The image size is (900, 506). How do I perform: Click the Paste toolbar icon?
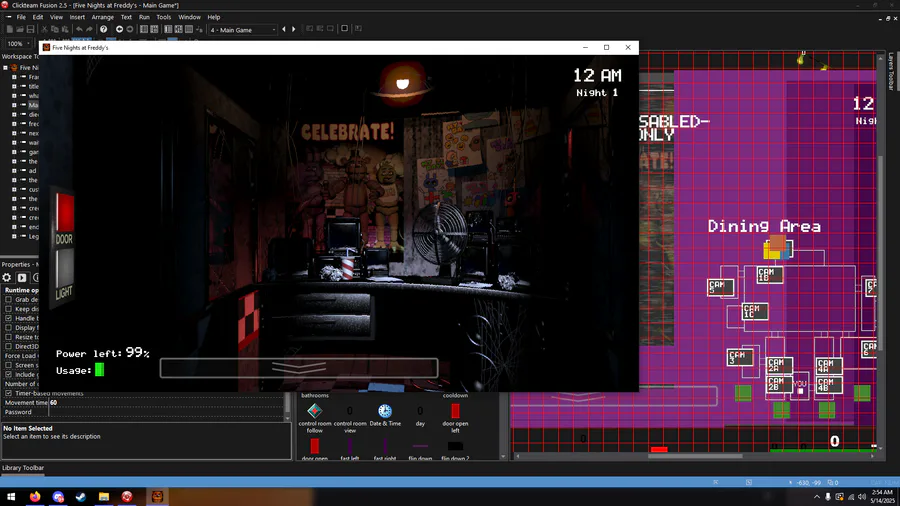click(x=65, y=29)
